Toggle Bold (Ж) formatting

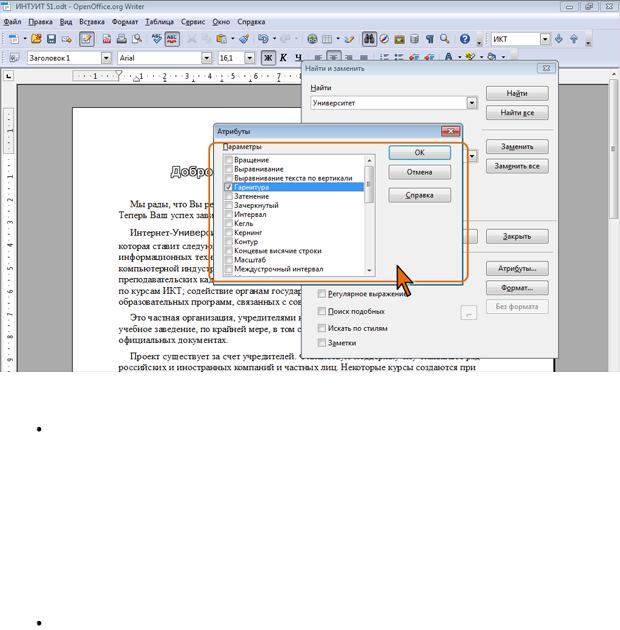(x=268, y=58)
